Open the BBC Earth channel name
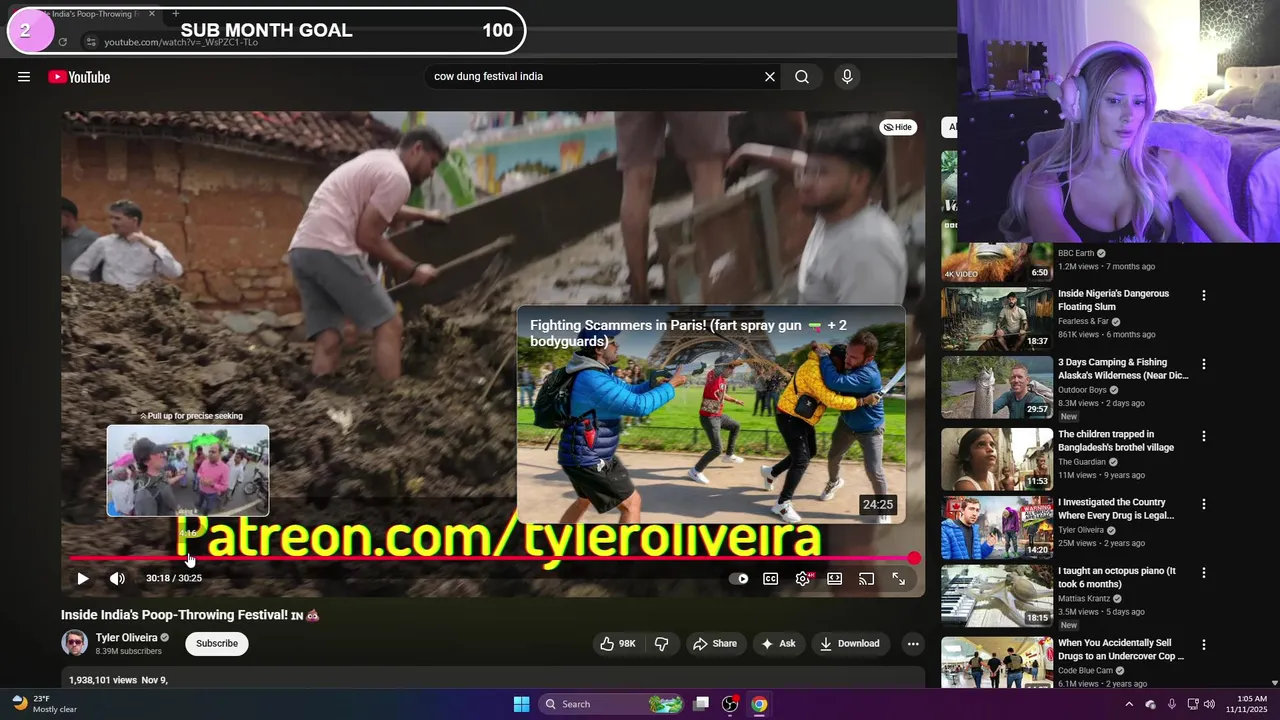Screen dimensions: 1280x720 [x=1076, y=253]
